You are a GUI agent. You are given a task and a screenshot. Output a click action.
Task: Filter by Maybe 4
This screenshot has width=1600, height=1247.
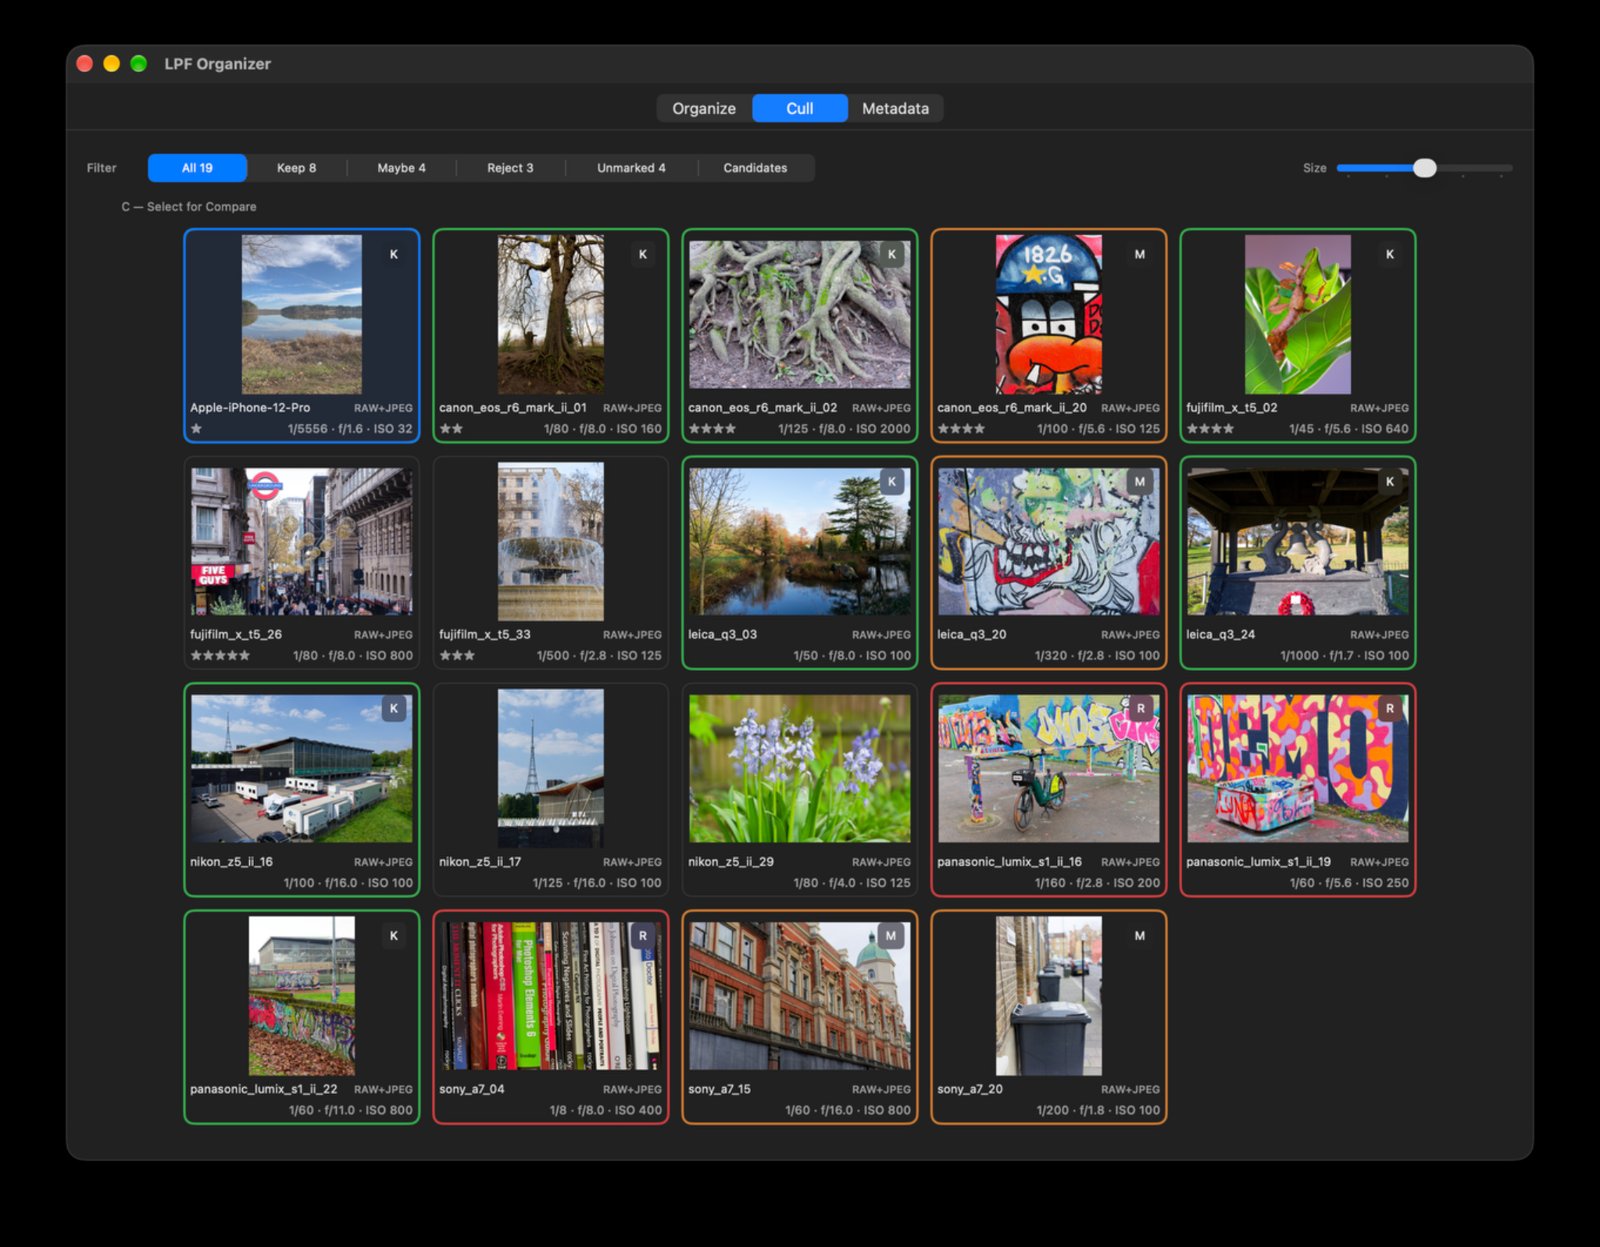point(401,168)
